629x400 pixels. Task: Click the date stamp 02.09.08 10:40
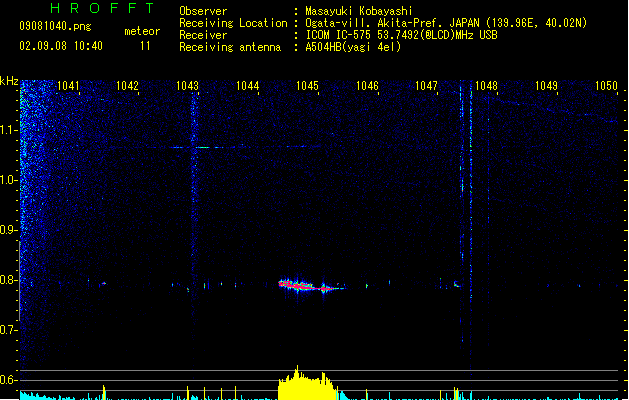61,46
